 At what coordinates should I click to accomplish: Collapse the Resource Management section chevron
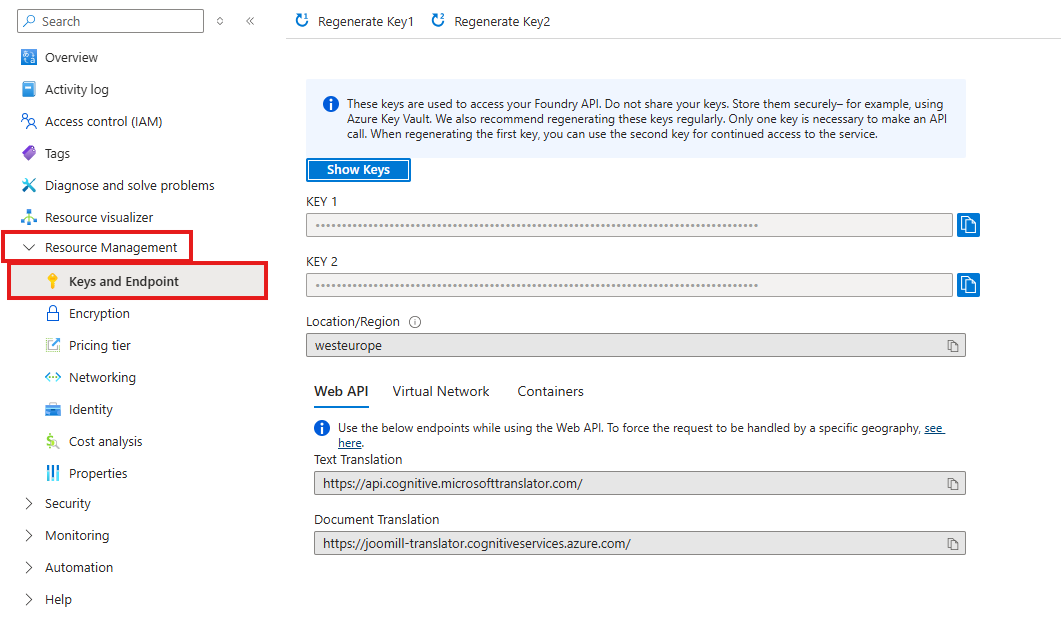[29, 248]
